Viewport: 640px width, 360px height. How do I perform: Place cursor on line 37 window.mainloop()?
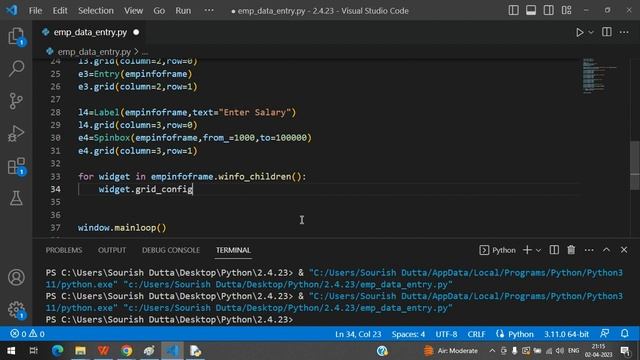(x=122, y=228)
